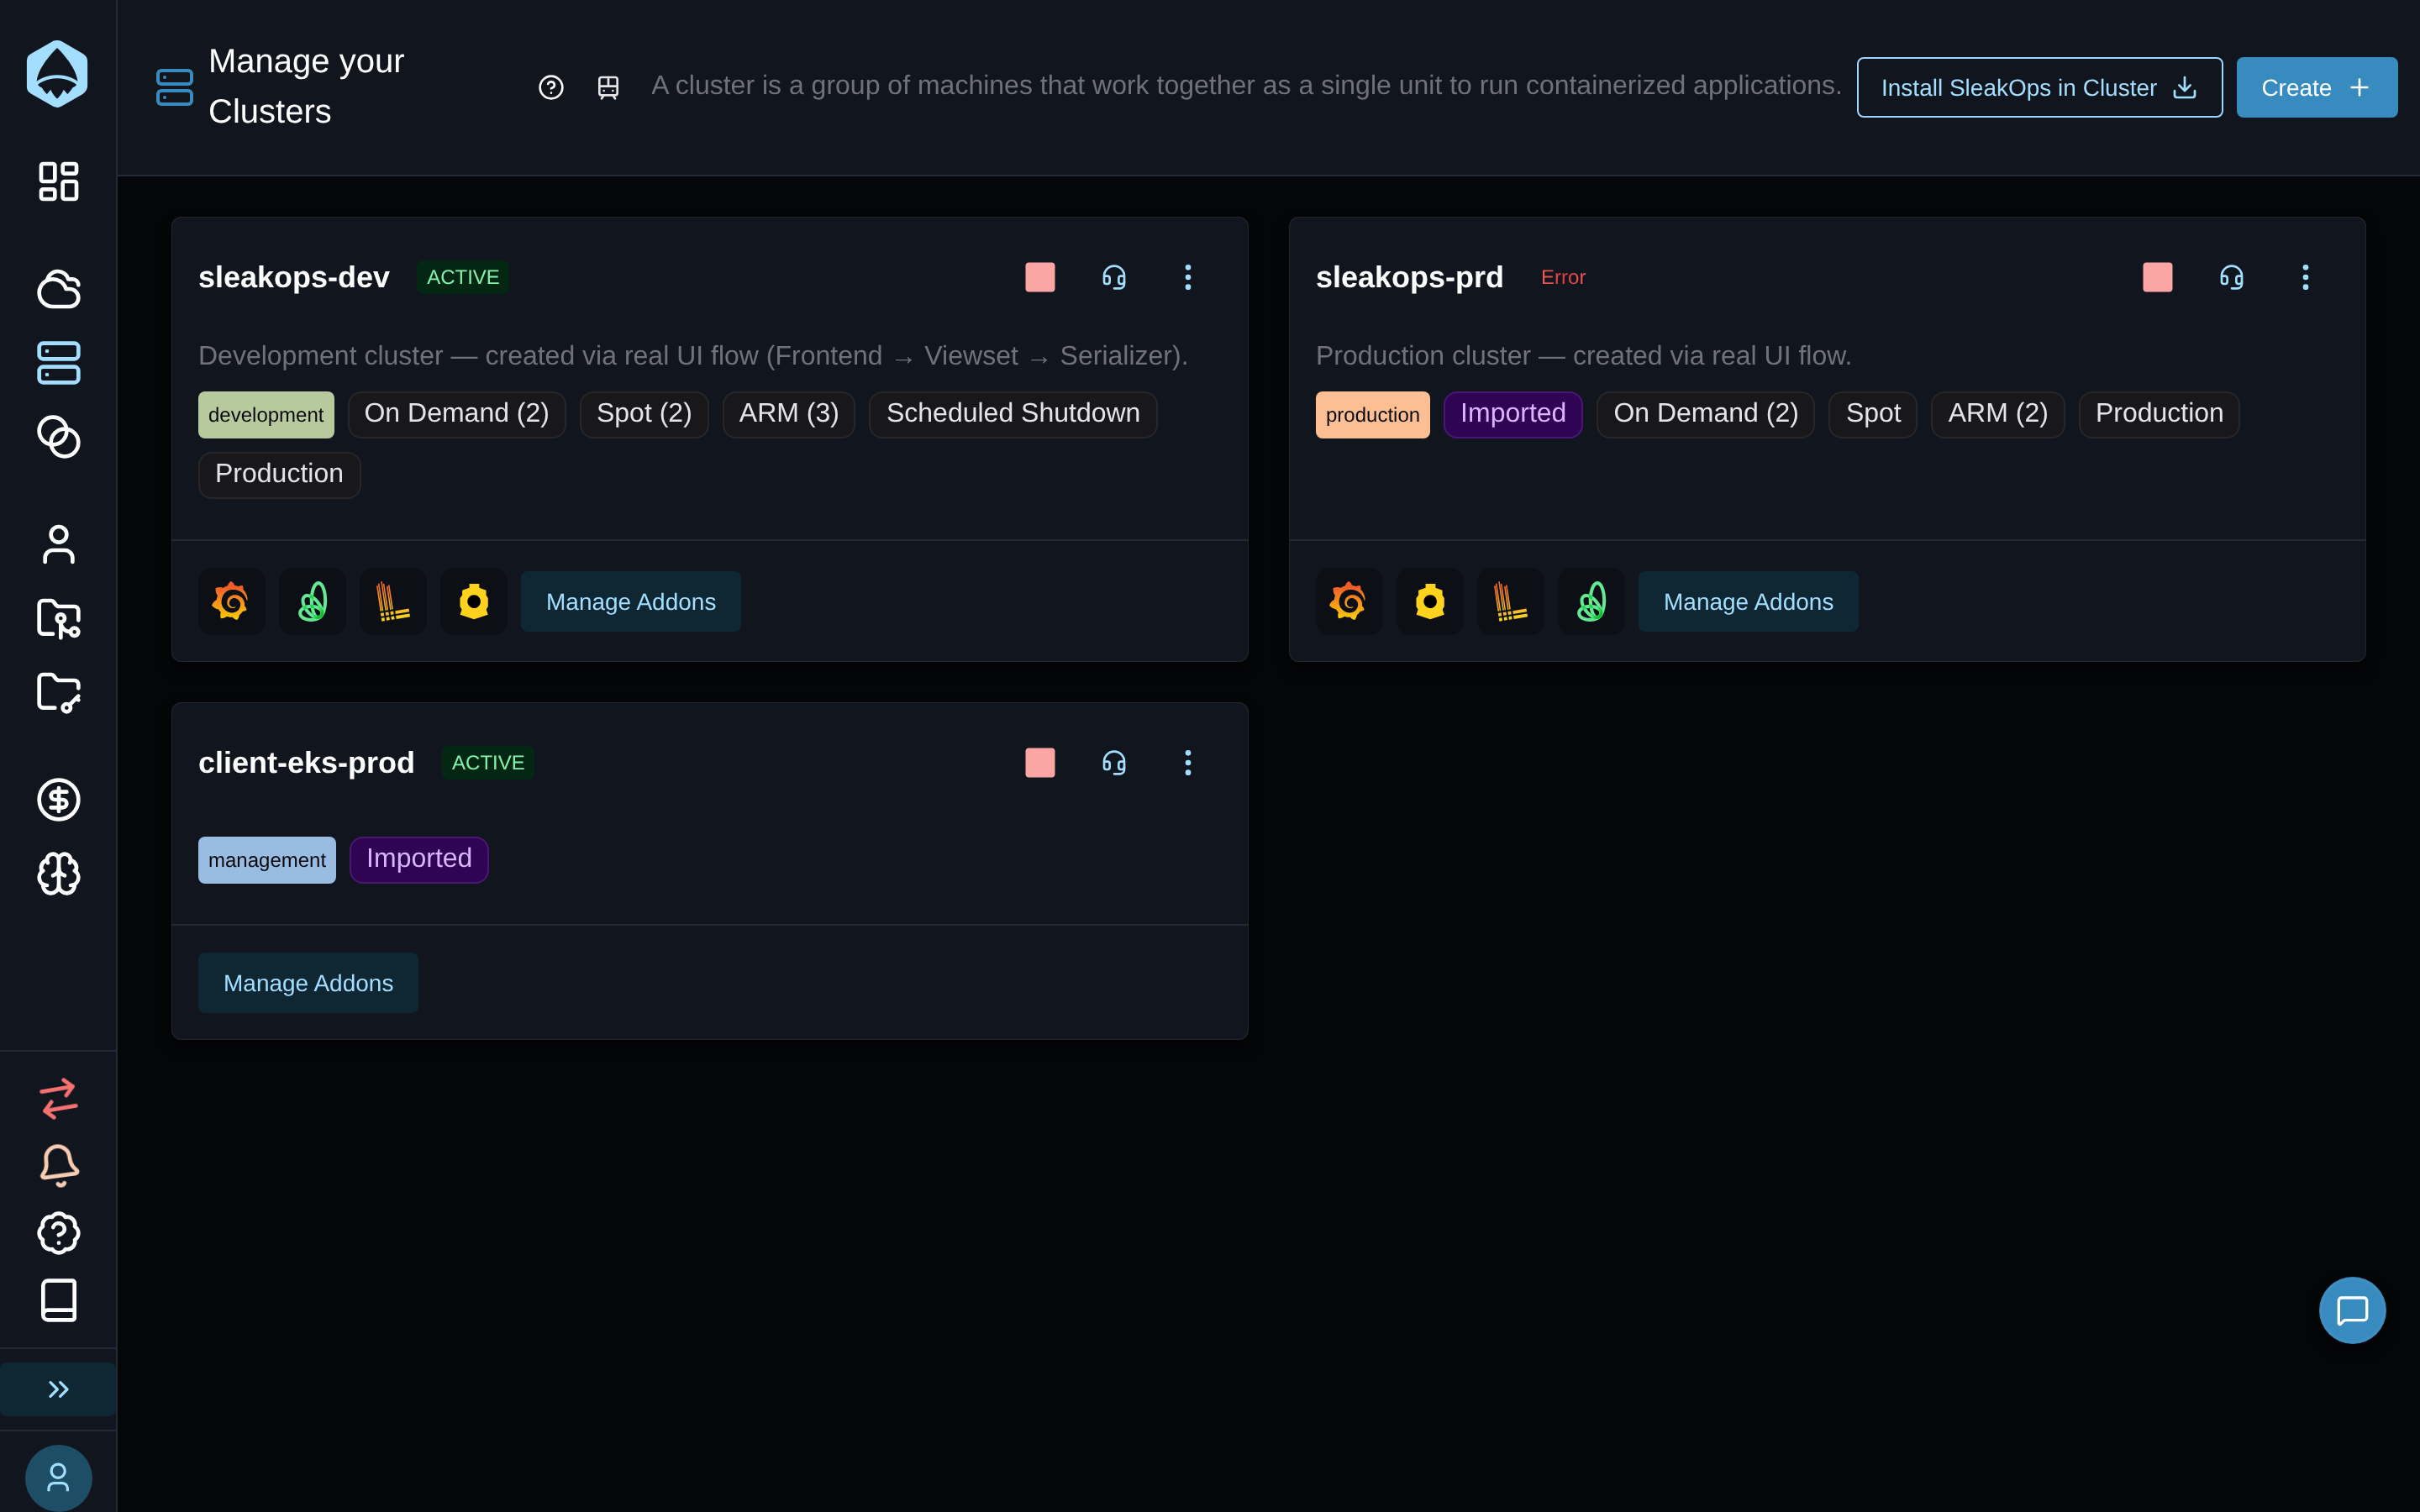Image resolution: width=2420 pixels, height=1512 pixels.
Task: Click Manage Addons on sleakops-dev card
Action: pyautogui.click(x=631, y=602)
